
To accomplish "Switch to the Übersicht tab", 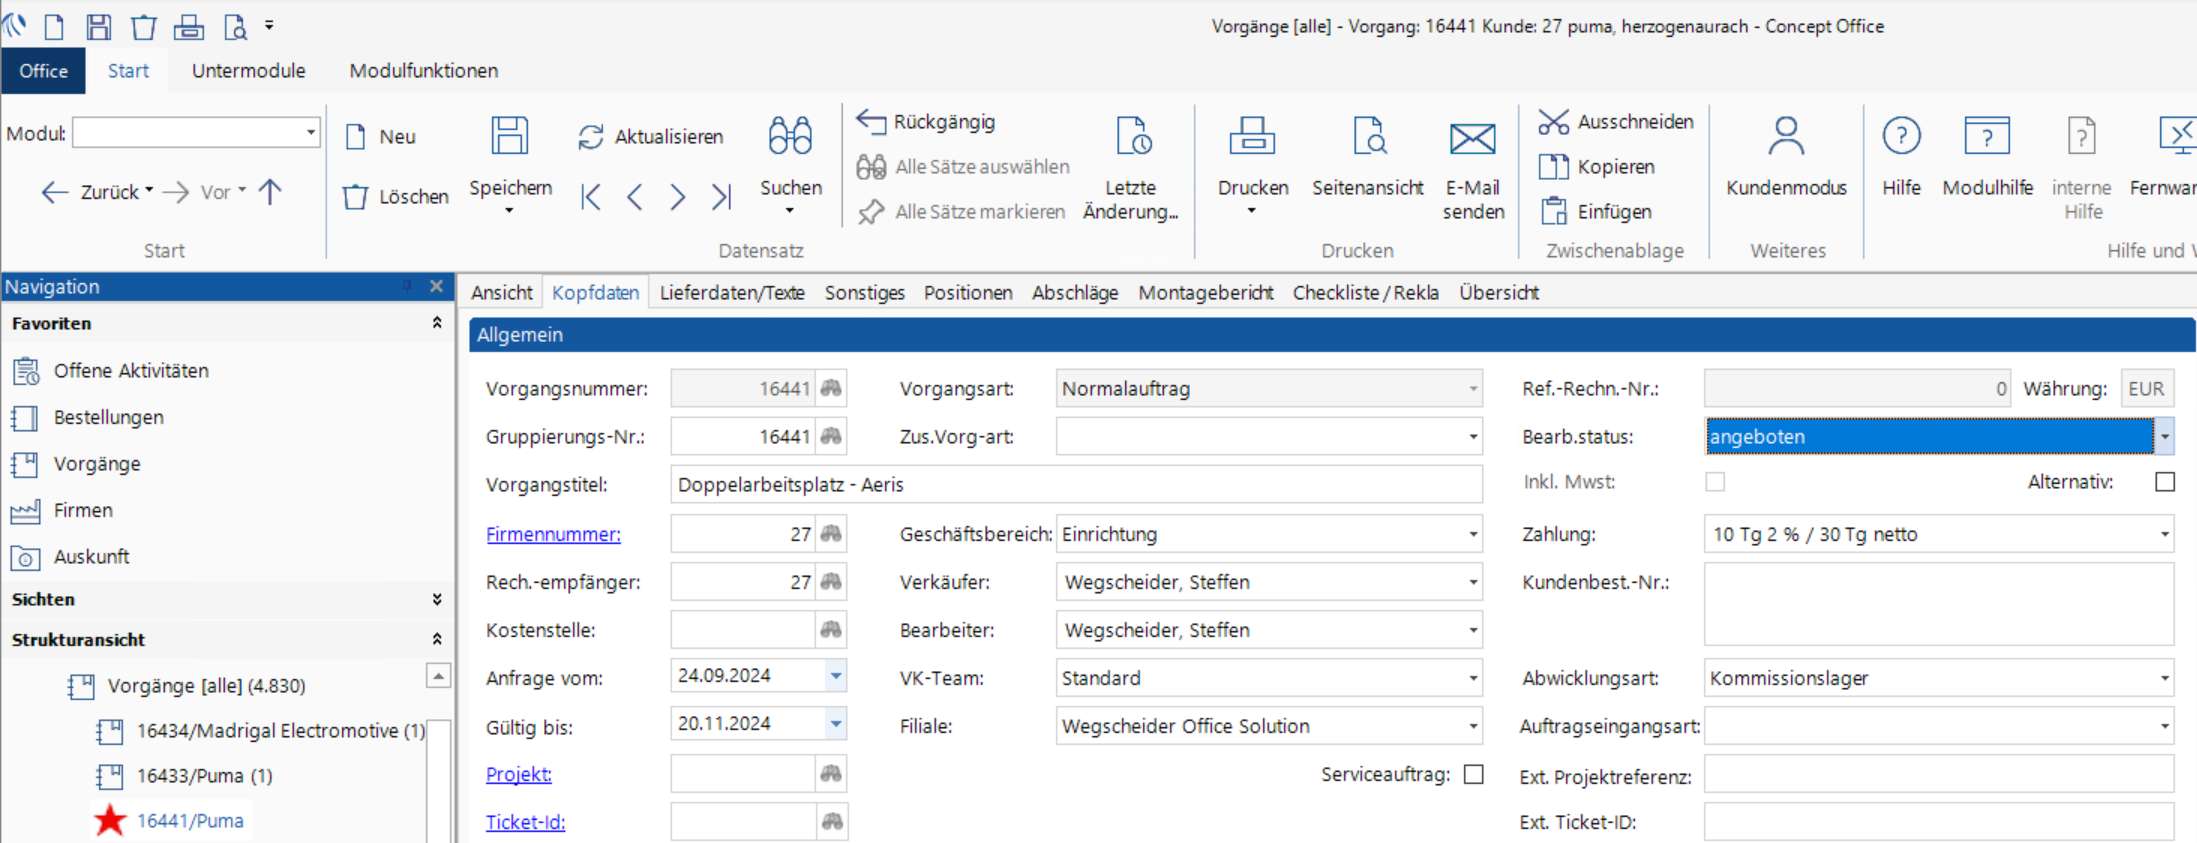I will click(x=1498, y=293).
